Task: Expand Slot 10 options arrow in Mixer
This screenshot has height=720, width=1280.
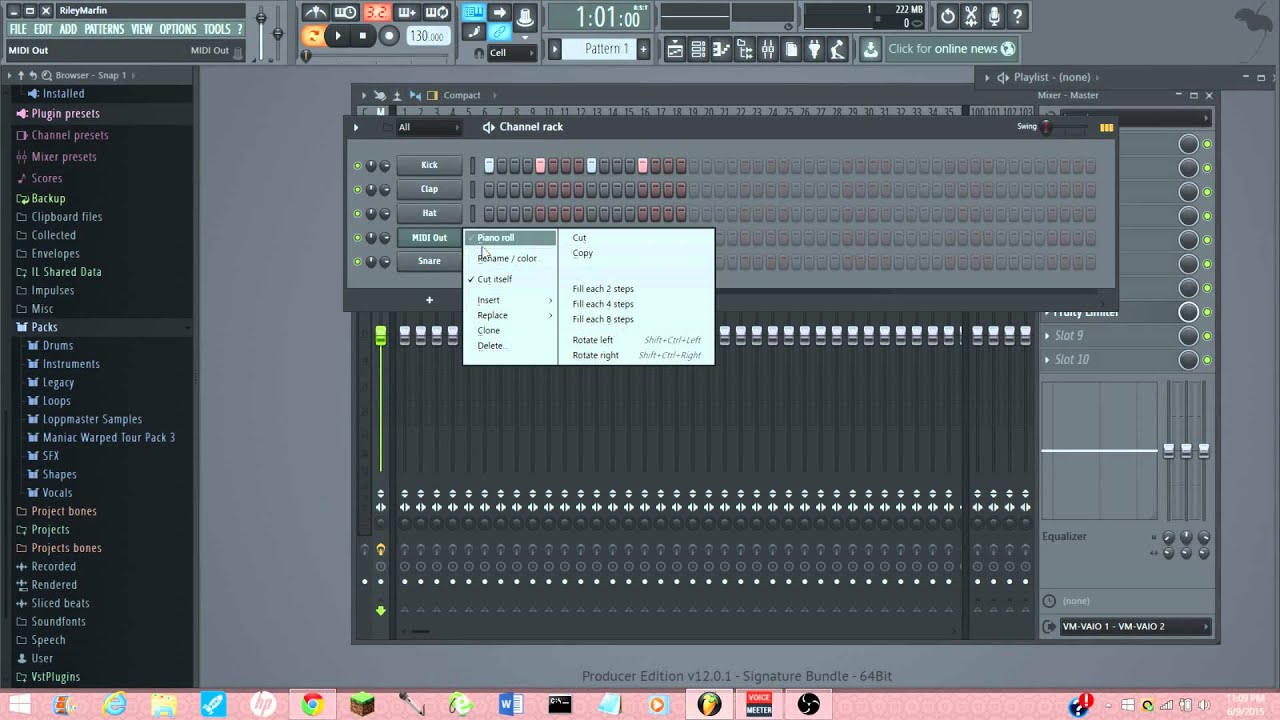Action: click(x=1048, y=360)
